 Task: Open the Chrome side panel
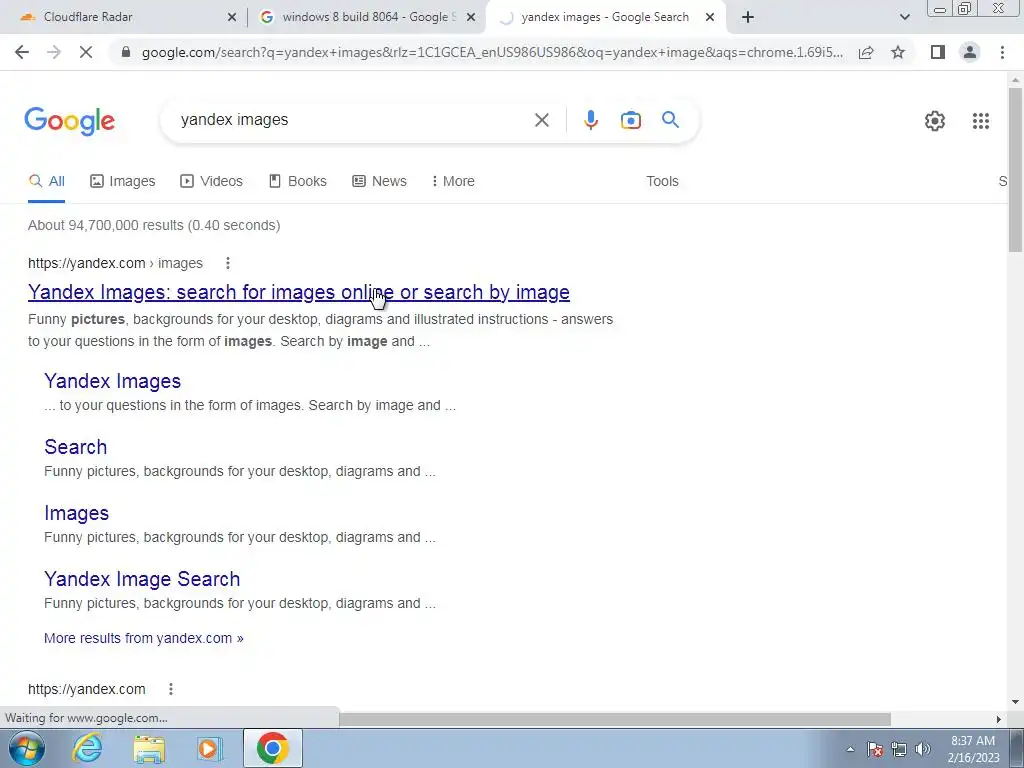coord(938,52)
